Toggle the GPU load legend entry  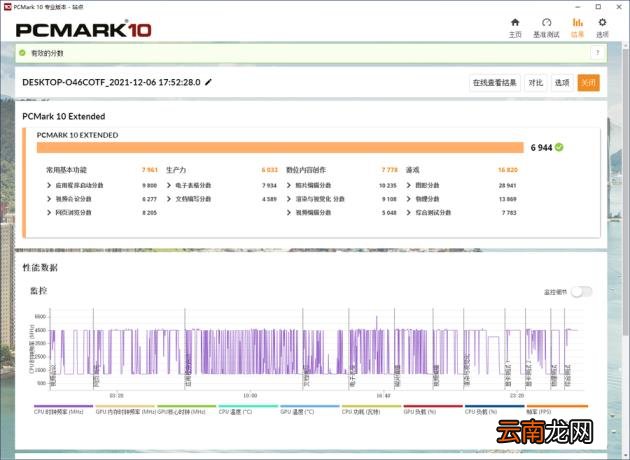tap(433, 409)
